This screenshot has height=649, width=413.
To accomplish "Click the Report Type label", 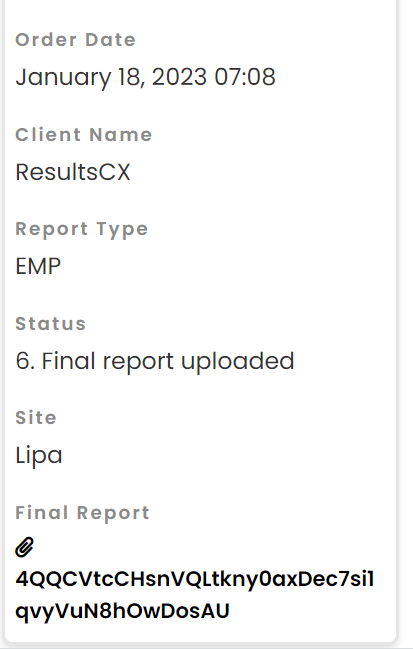I will click(82, 230).
